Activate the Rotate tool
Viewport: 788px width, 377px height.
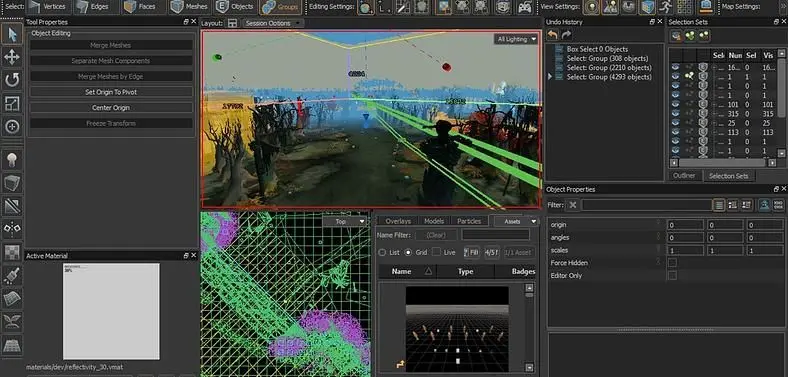(x=12, y=80)
